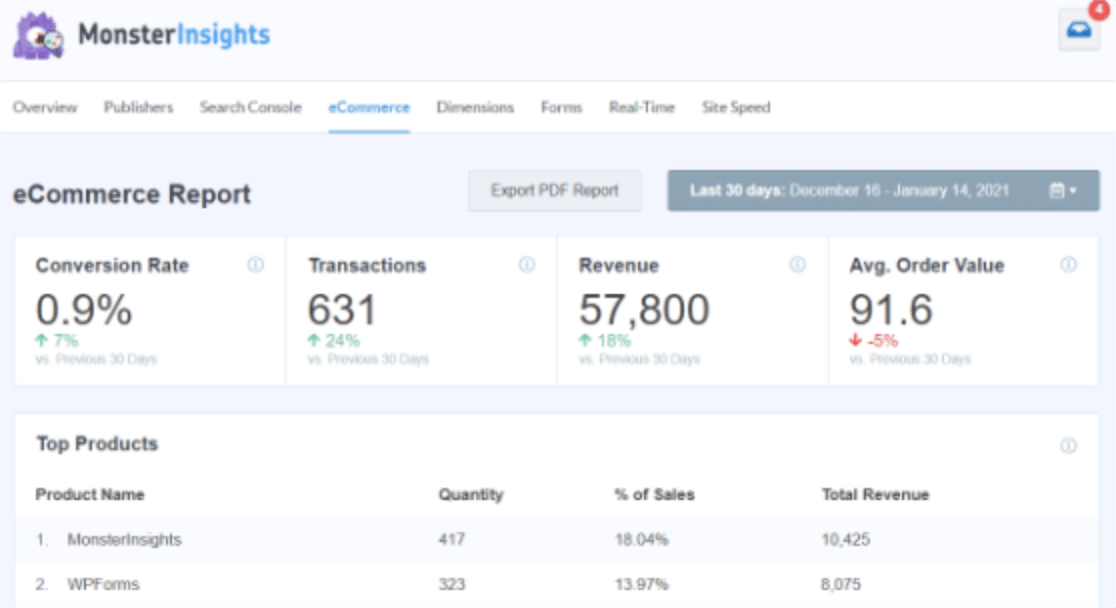Screen dimensions: 1116x608
Task: Click info icon beside Avg. Order Value
Action: (1068, 265)
